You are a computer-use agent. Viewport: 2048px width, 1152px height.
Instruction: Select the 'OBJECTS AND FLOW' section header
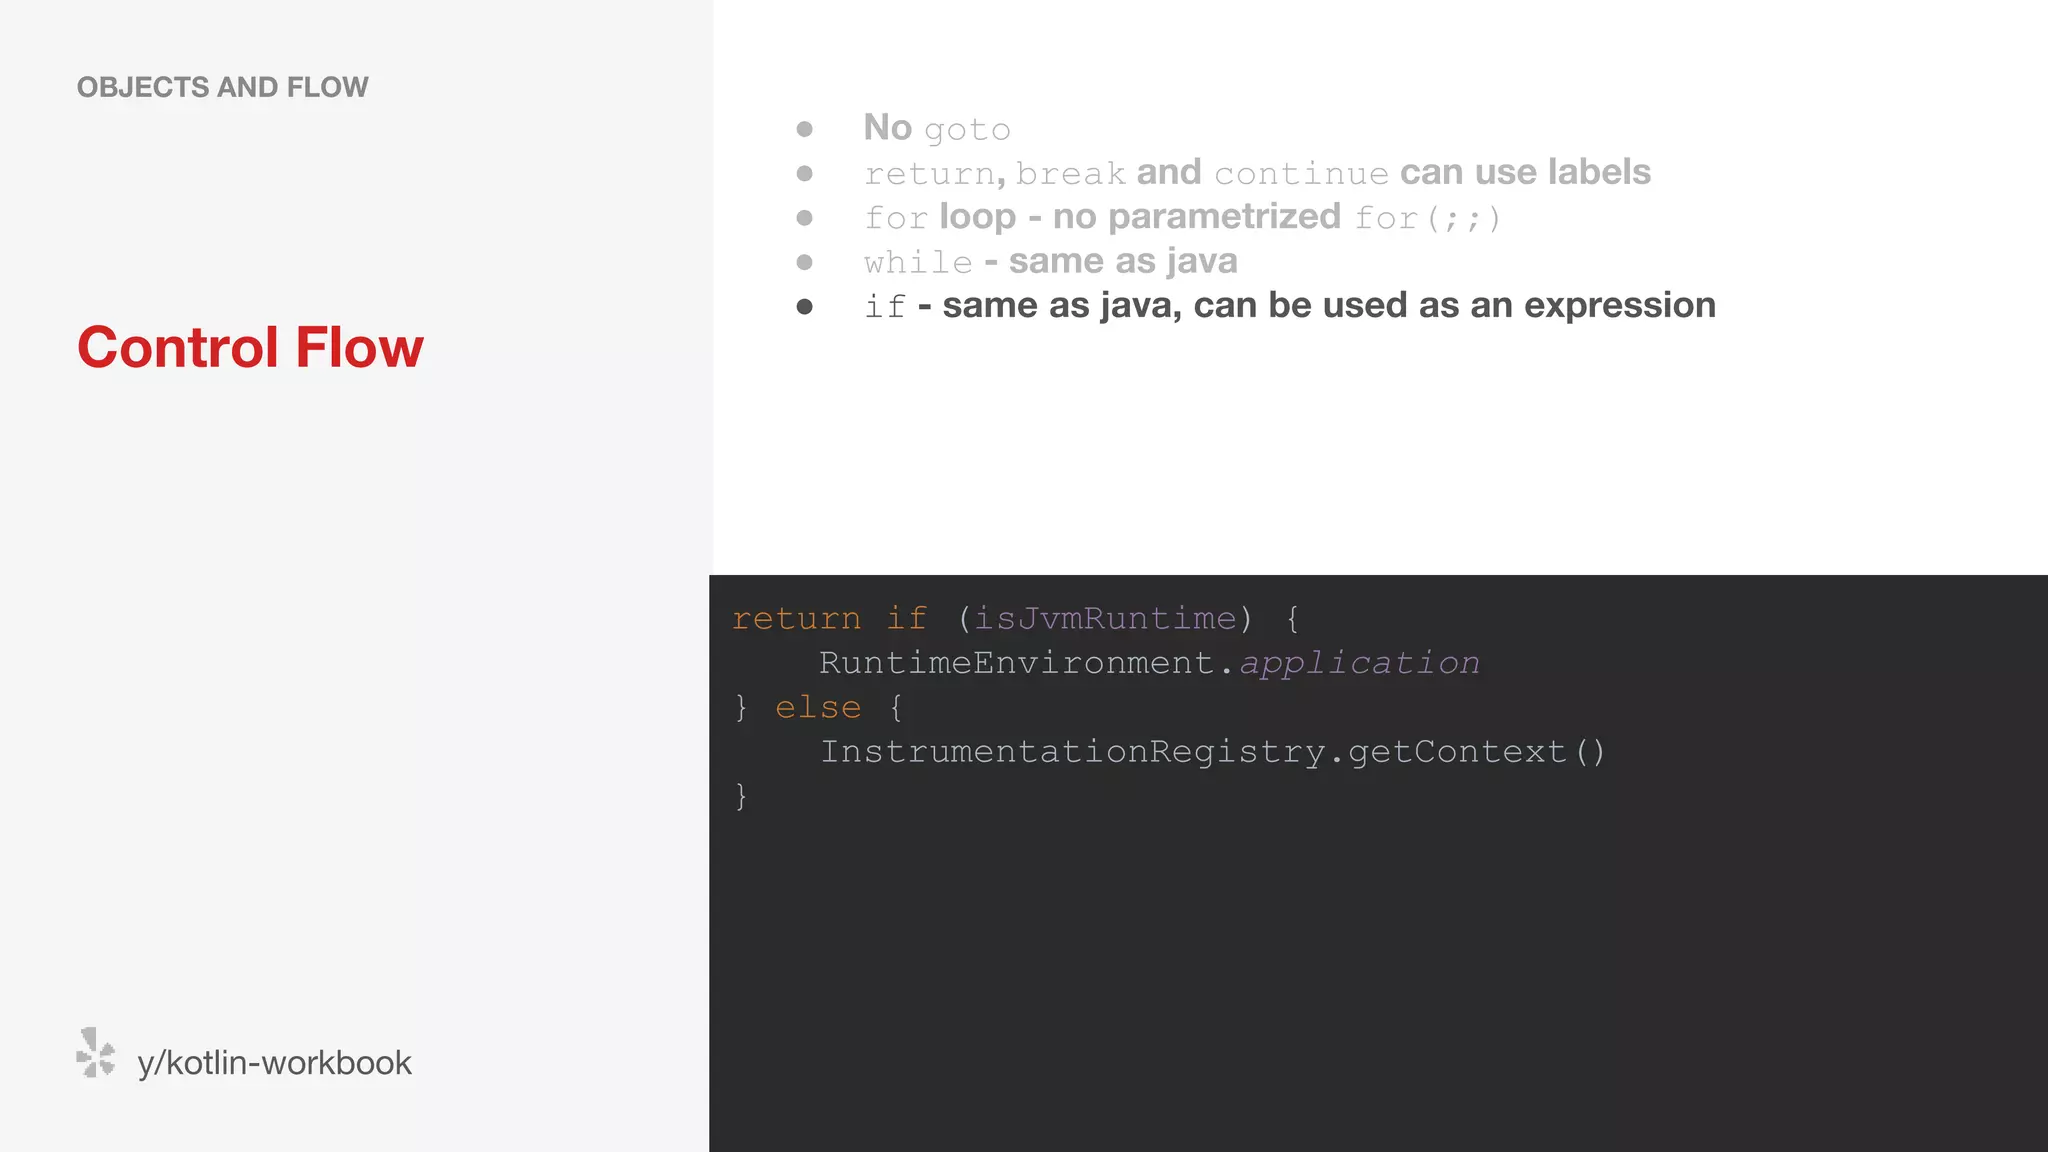click(x=222, y=87)
